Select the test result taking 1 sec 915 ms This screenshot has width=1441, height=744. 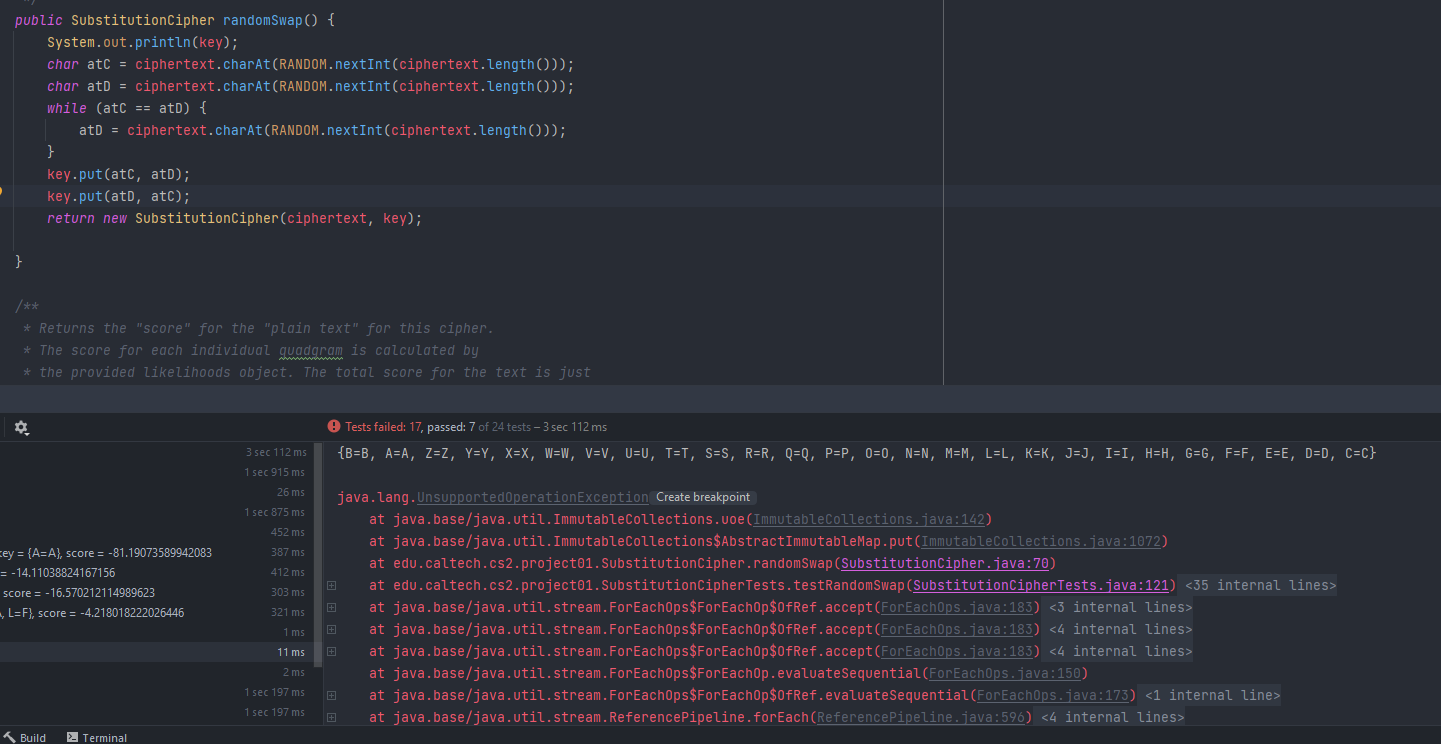point(160,472)
